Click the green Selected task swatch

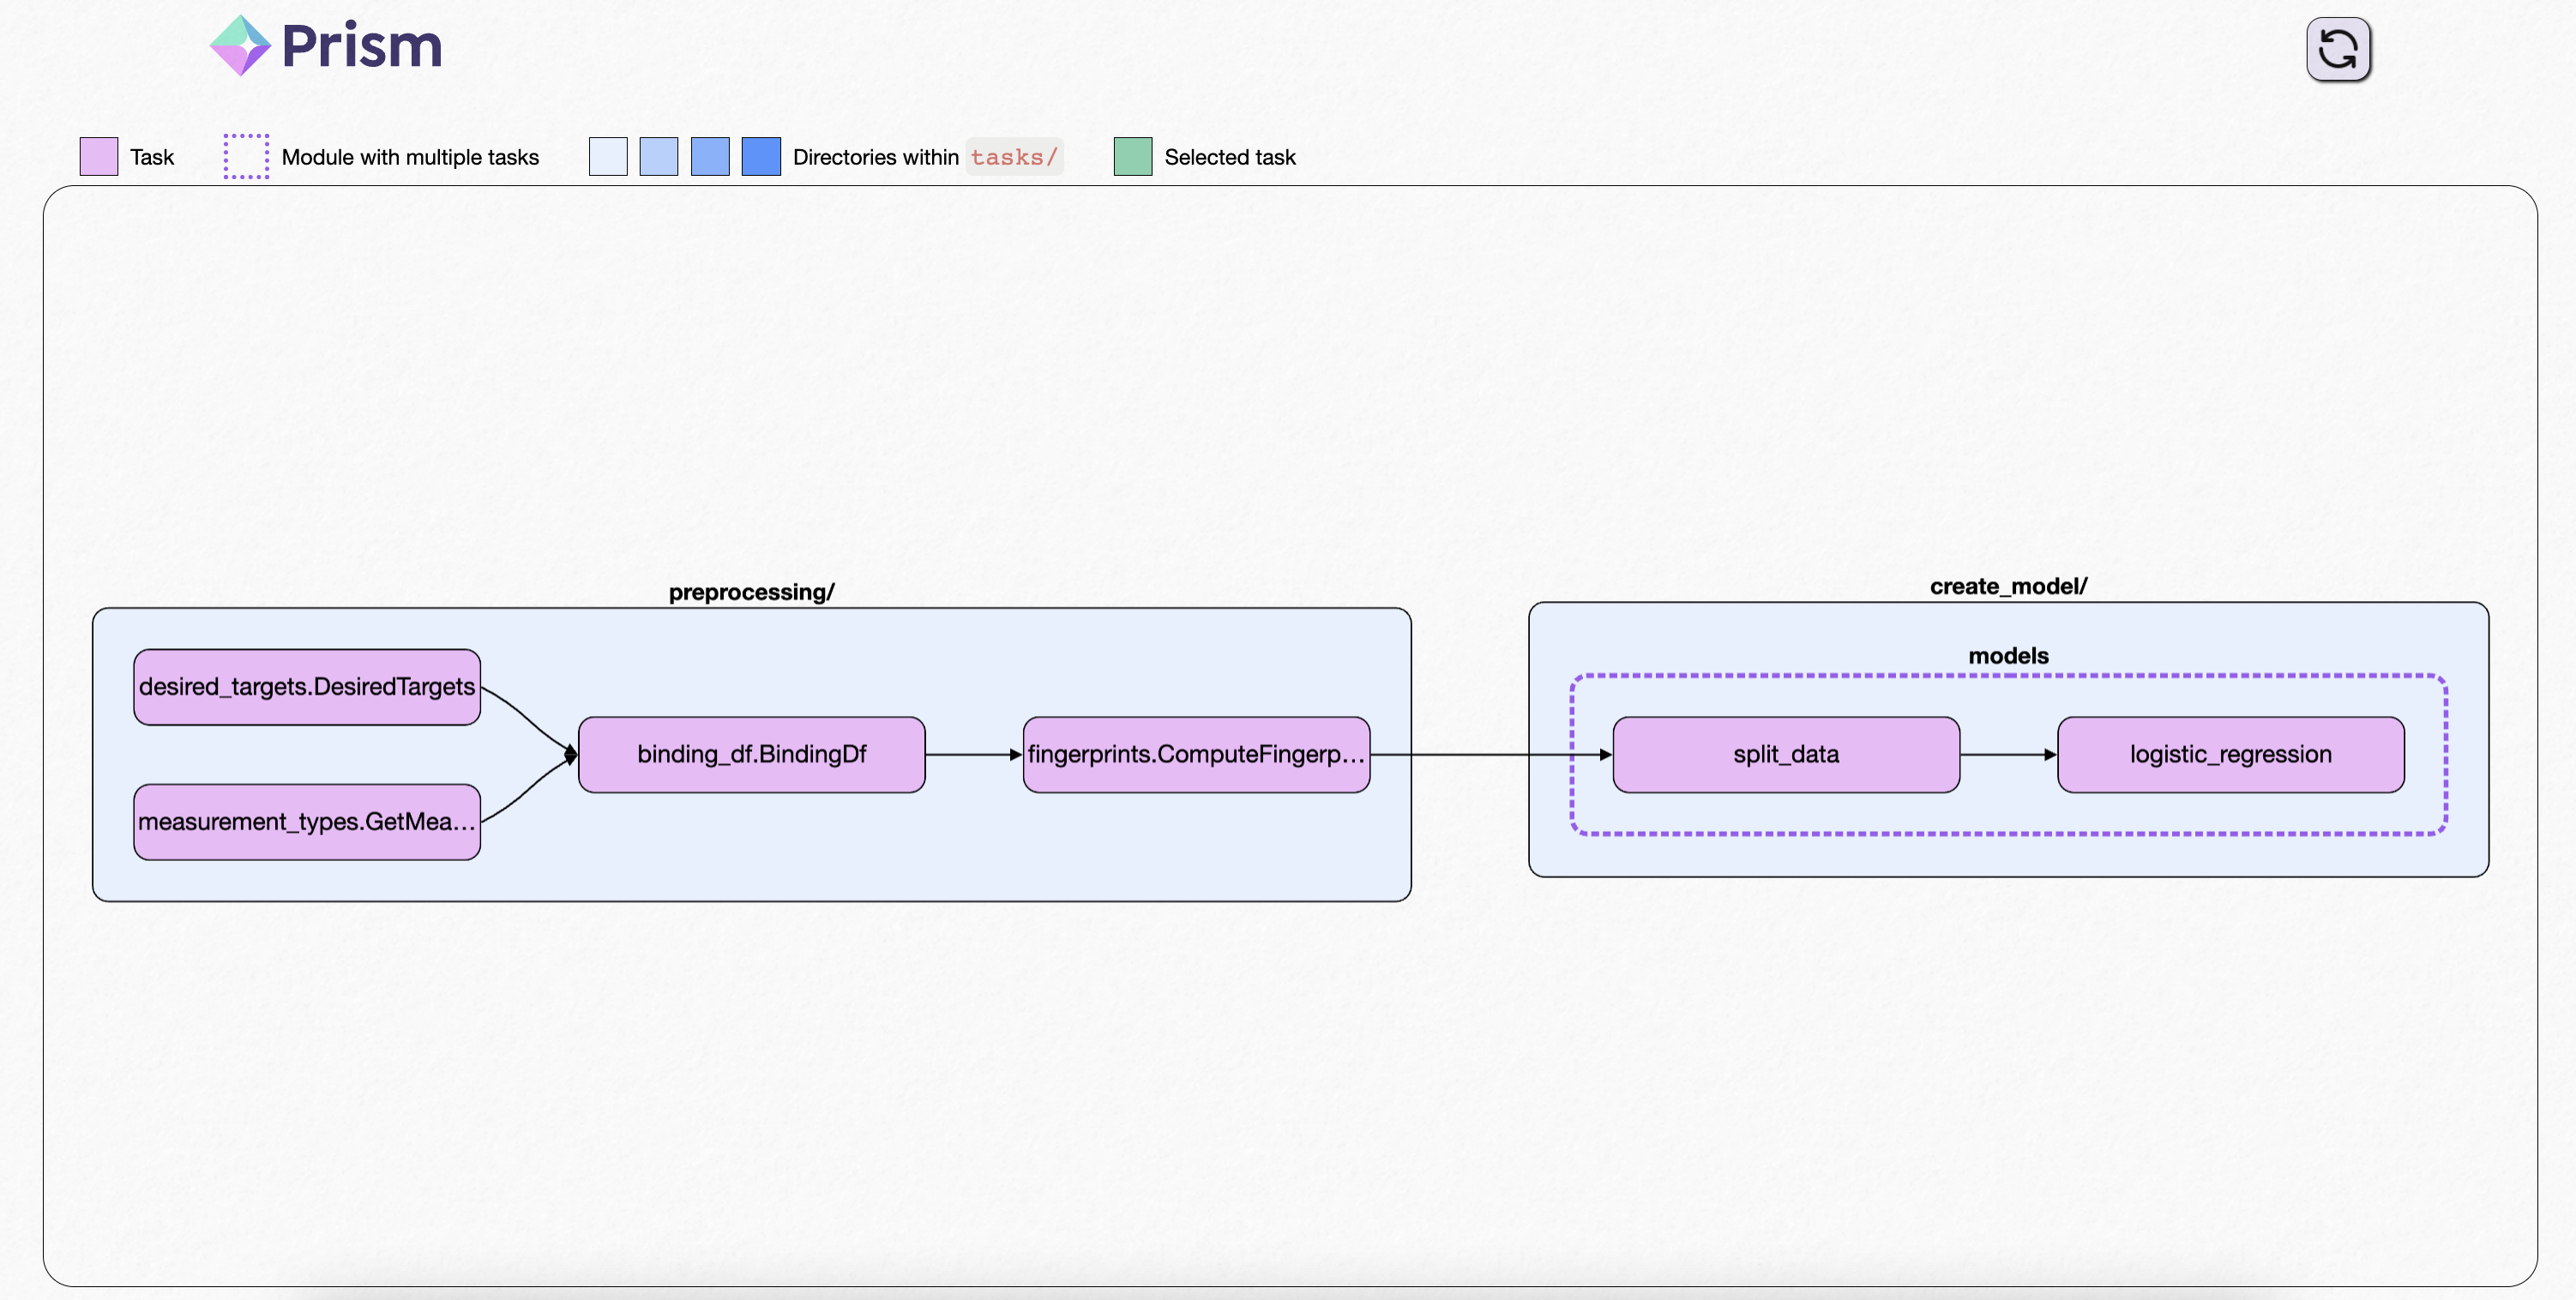tap(1132, 157)
